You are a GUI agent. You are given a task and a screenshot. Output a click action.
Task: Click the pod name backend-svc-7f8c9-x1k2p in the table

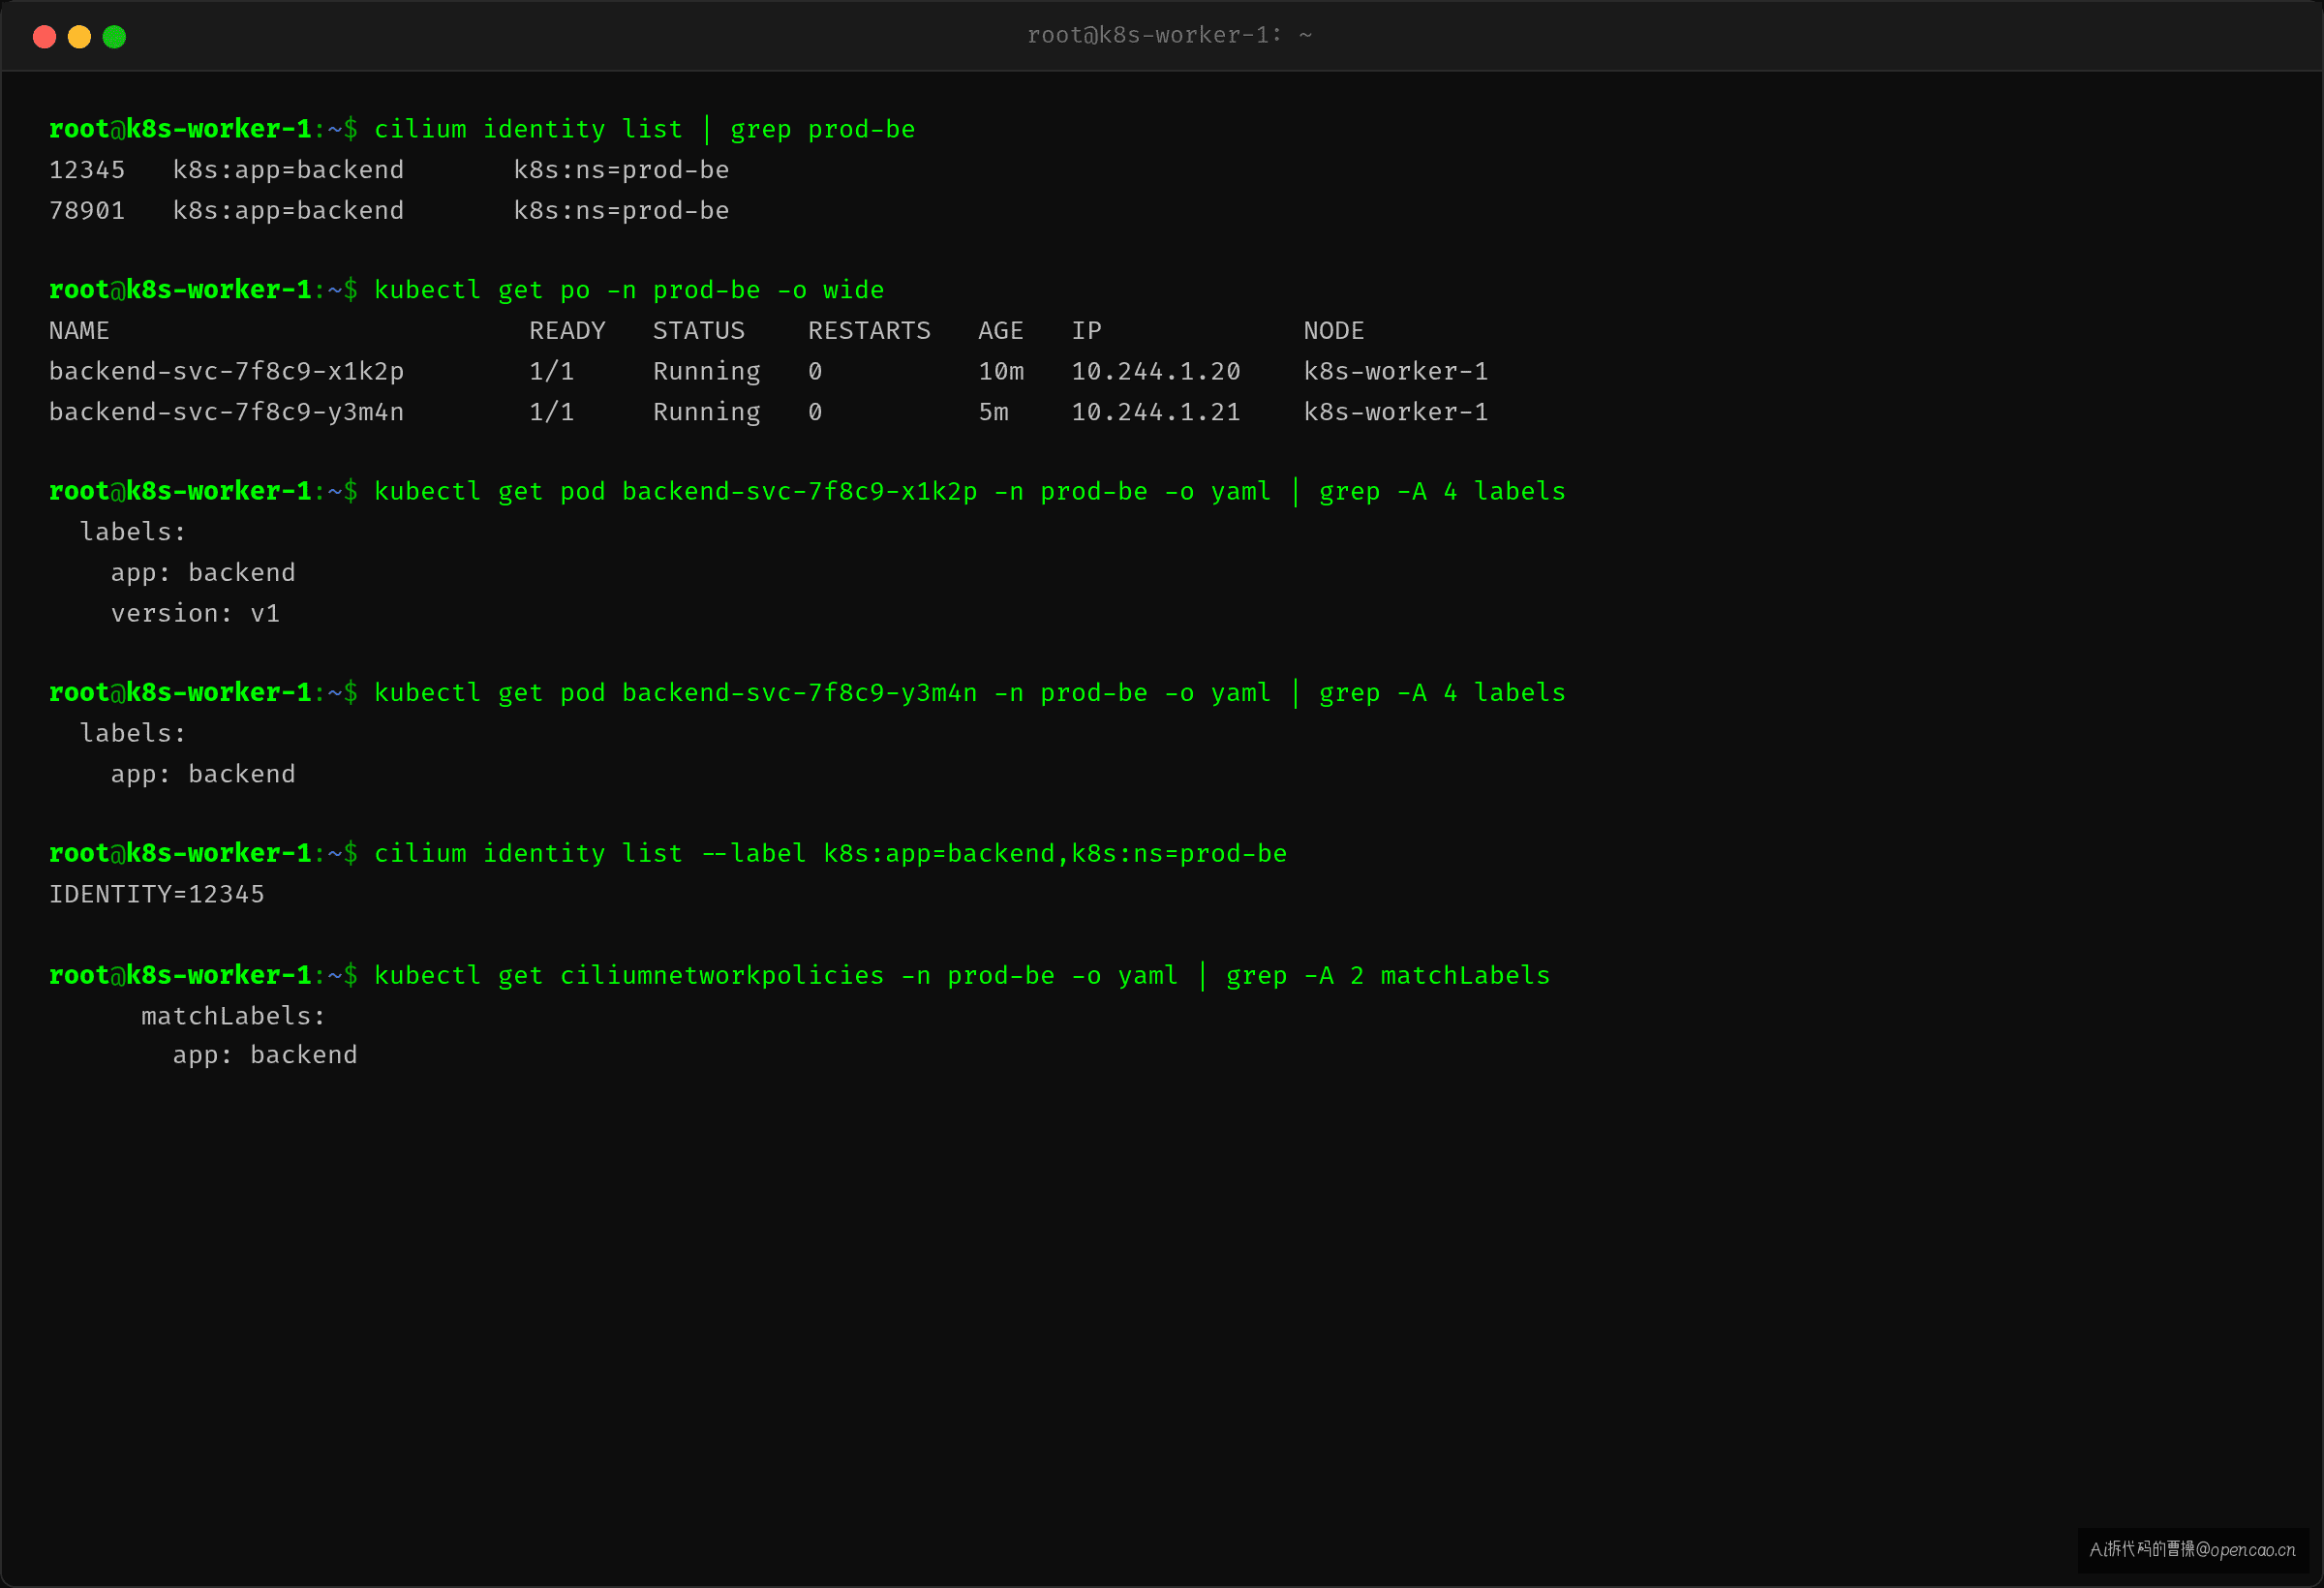(x=227, y=372)
